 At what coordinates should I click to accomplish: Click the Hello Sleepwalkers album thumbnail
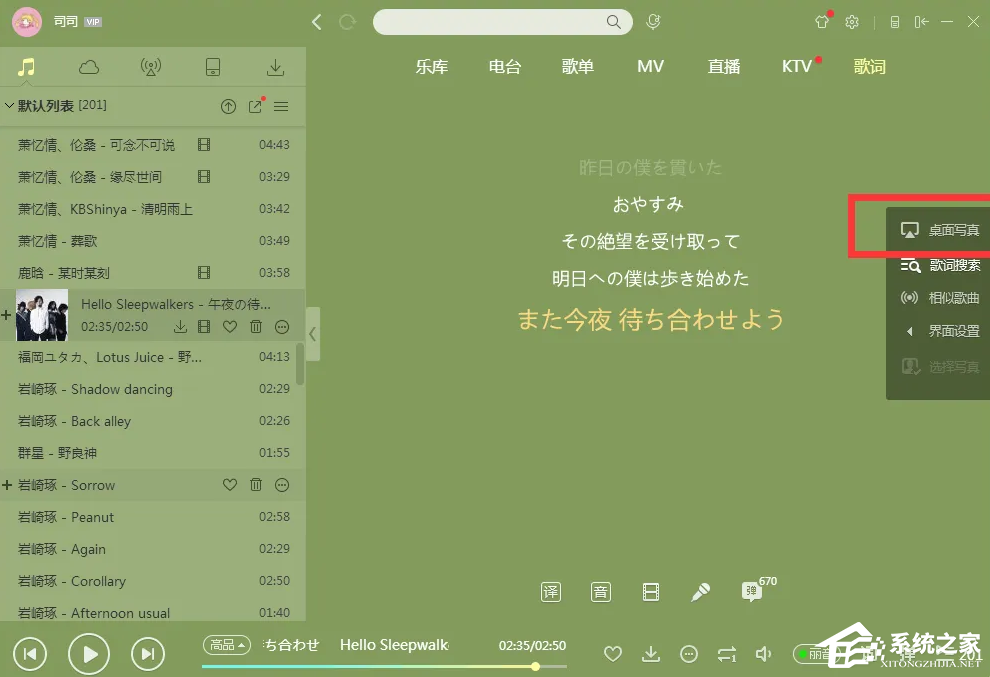pos(42,315)
